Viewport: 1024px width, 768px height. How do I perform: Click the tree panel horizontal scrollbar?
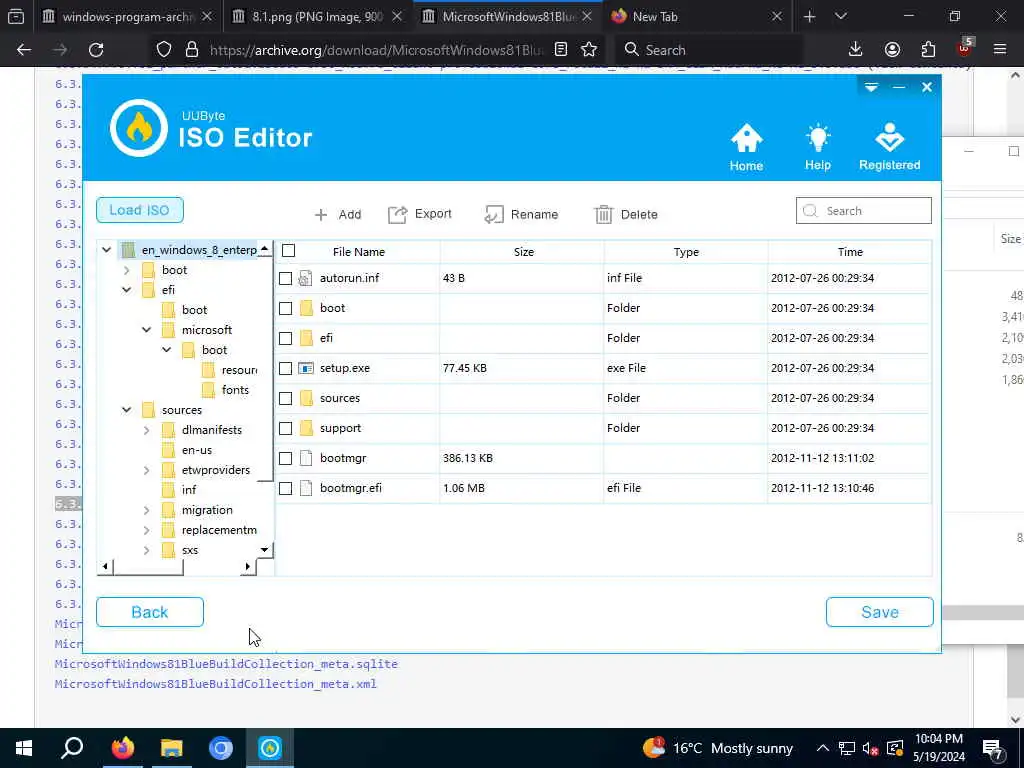click(149, 567)
